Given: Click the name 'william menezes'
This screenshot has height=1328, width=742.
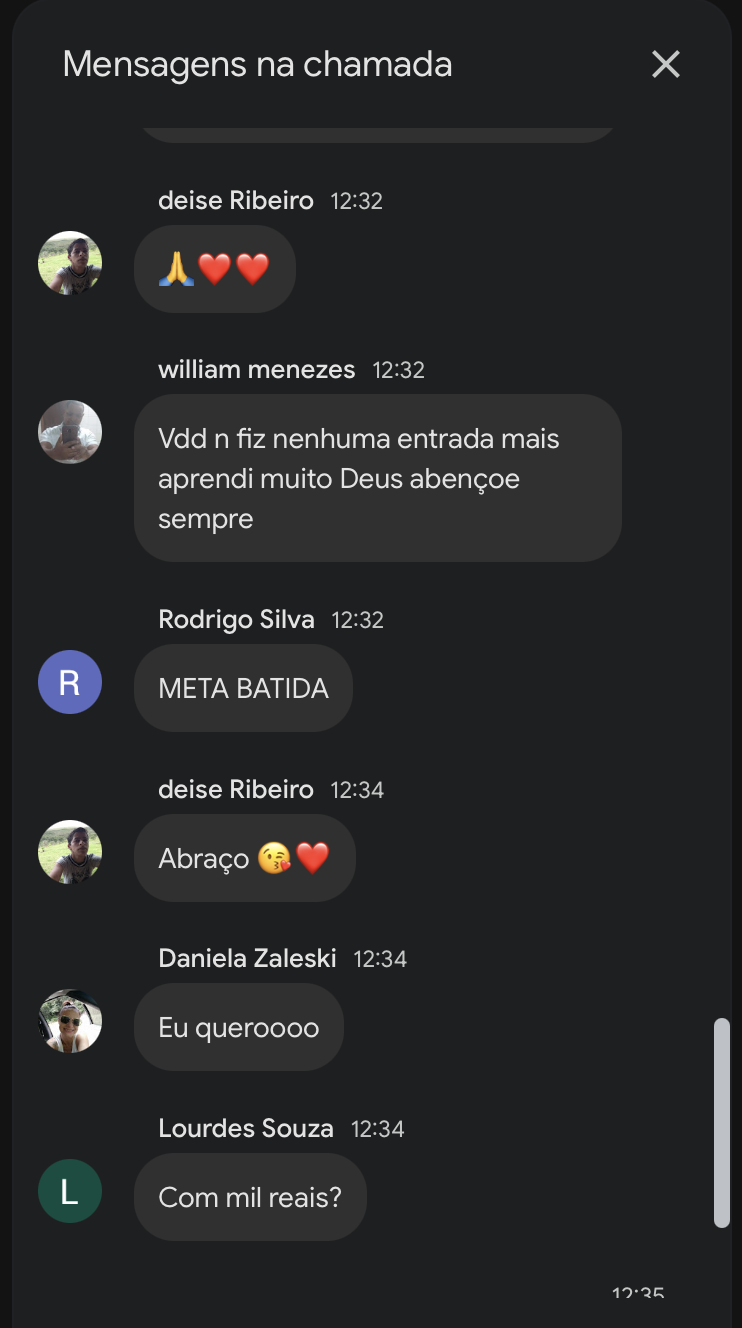Looking at the screenshot, I should click(256, 370).
